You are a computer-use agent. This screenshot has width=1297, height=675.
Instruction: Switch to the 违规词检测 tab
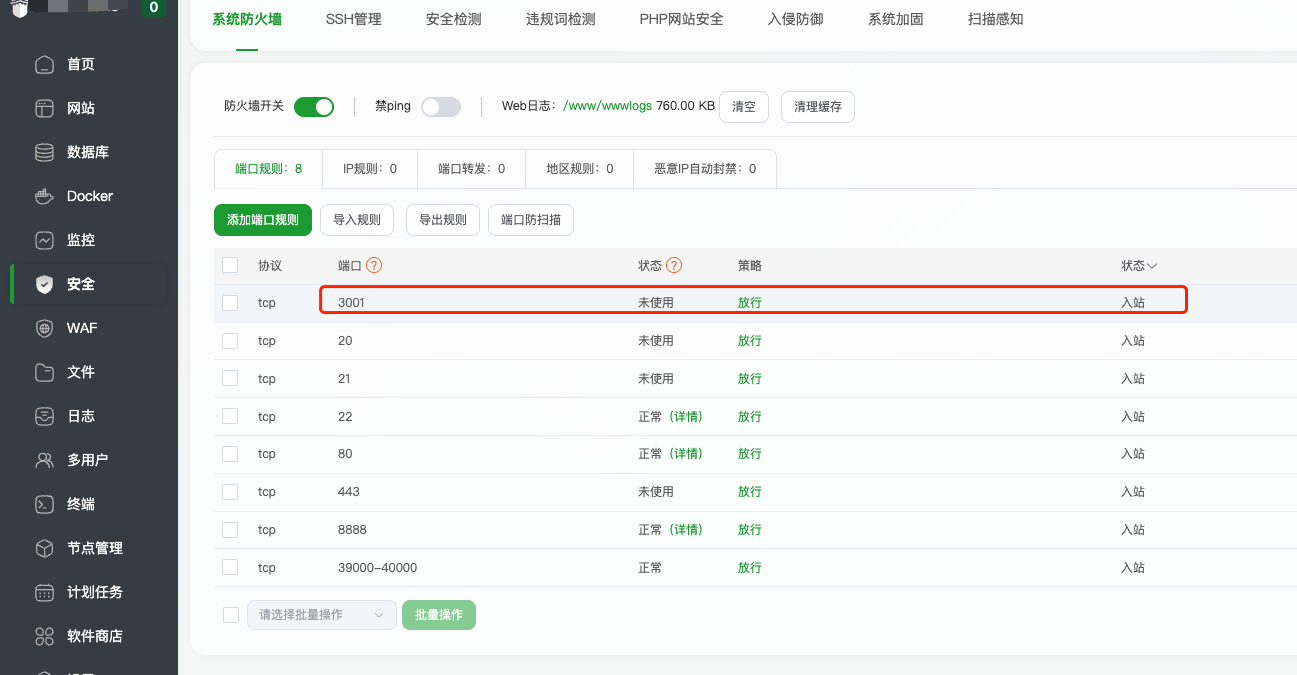click(x=561, y=19)
